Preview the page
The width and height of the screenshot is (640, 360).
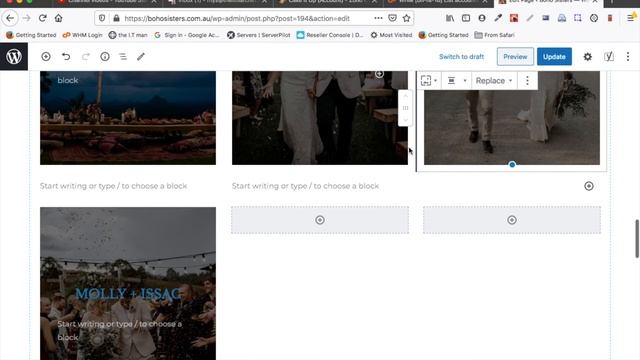515,57
